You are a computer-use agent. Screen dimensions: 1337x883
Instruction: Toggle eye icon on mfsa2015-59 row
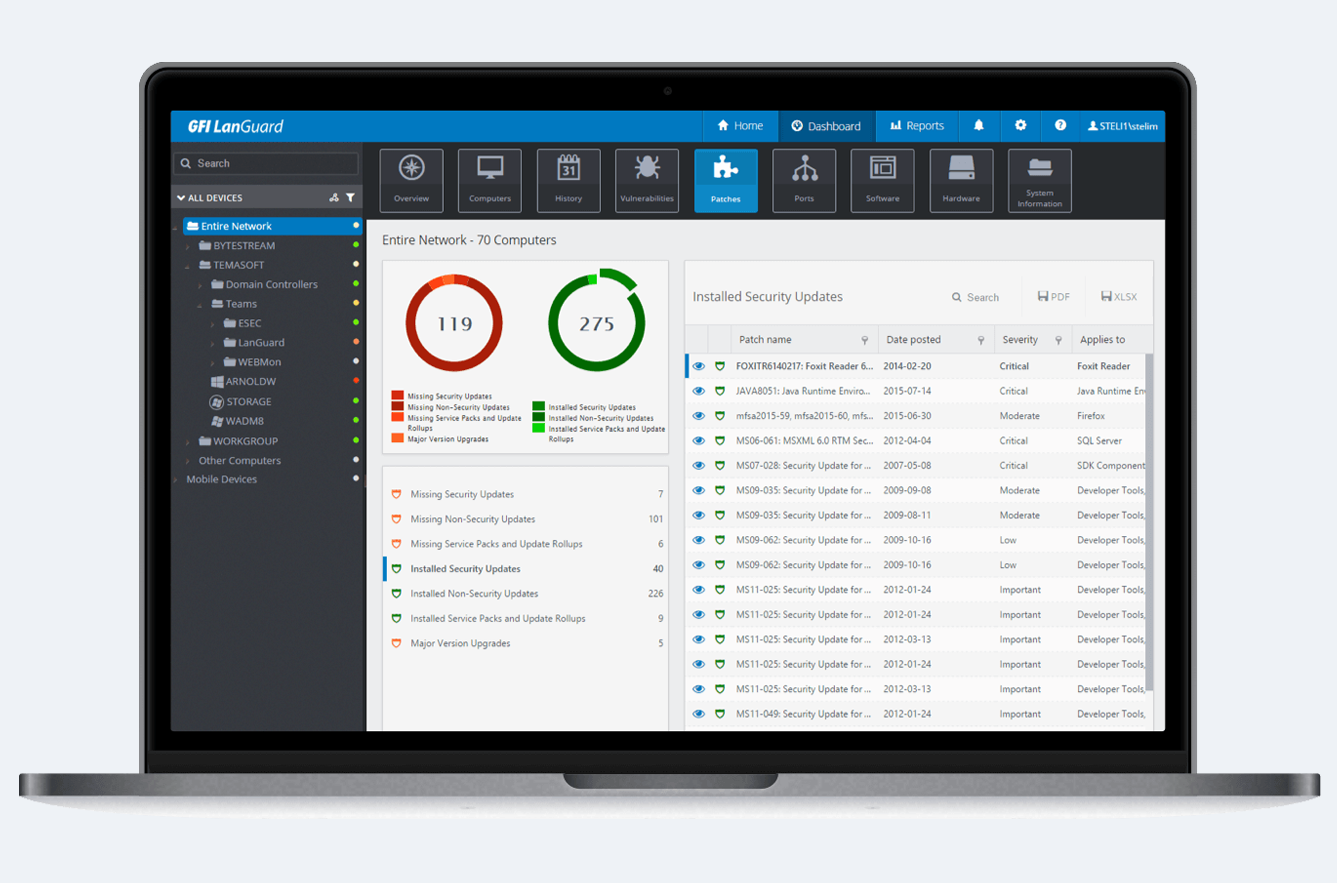[x=698, y=416]
